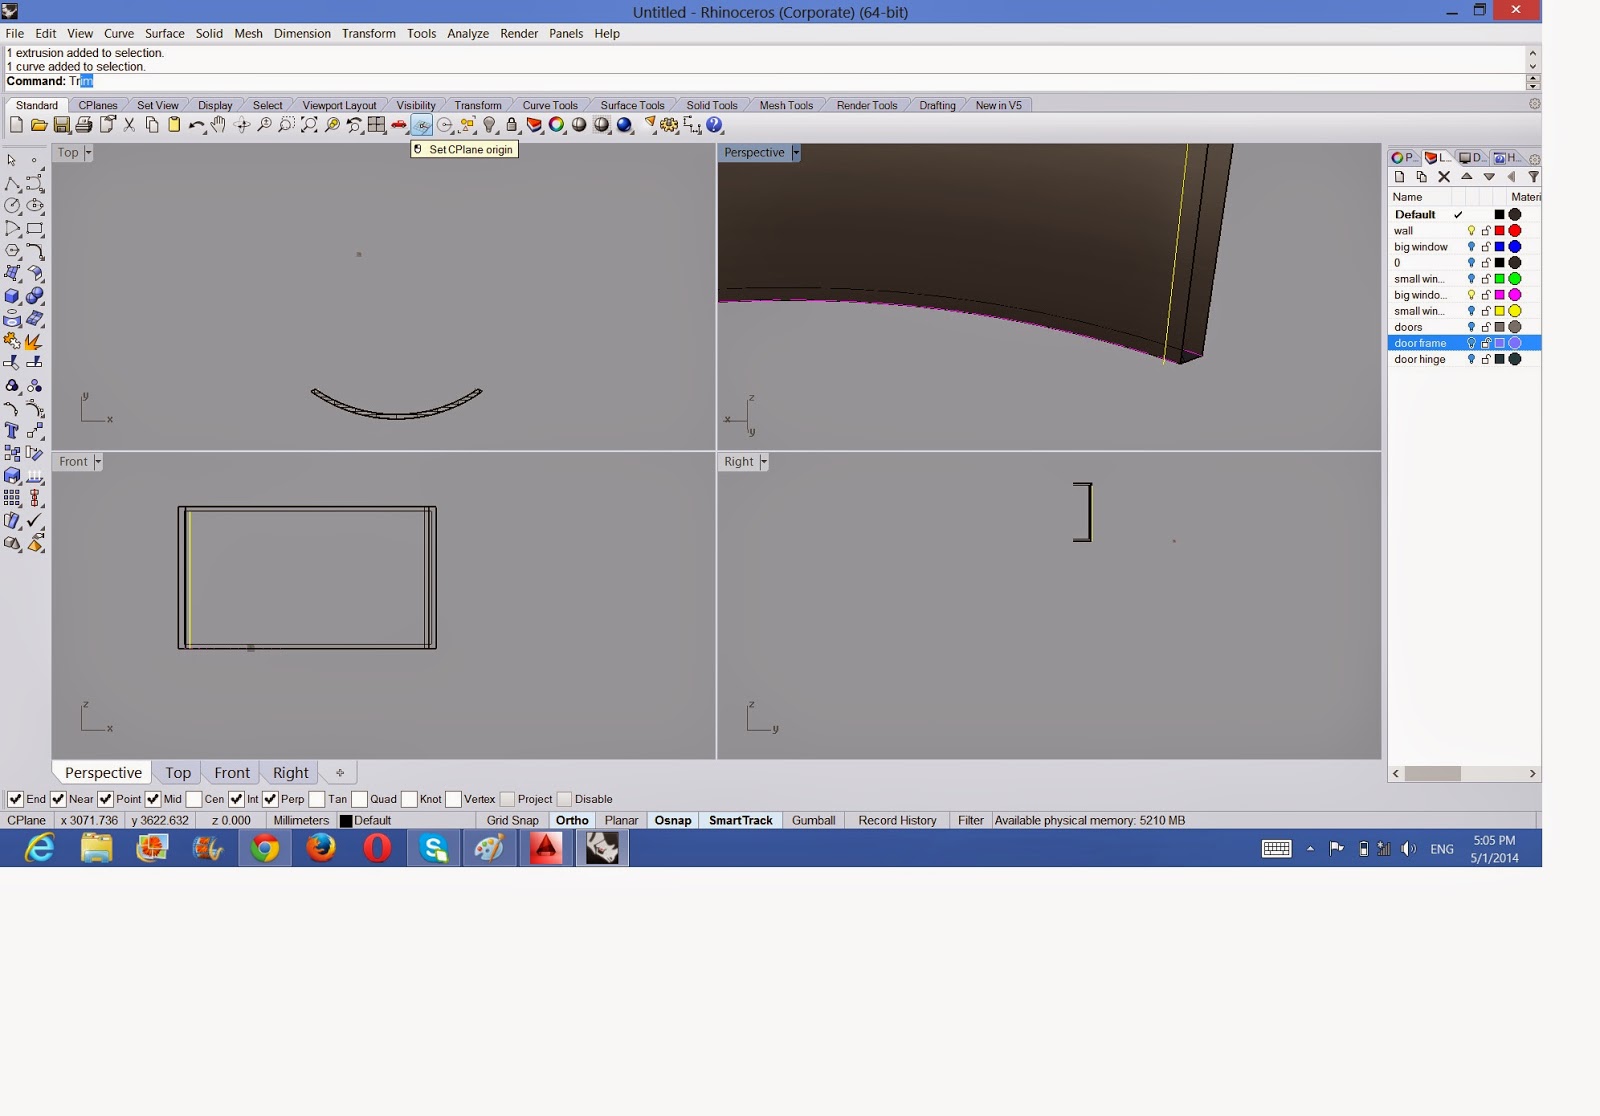This screenshot has width=1600, height=1116.
Task: Click the Layers panel horizontal scrollbar
Action: 1464,774
